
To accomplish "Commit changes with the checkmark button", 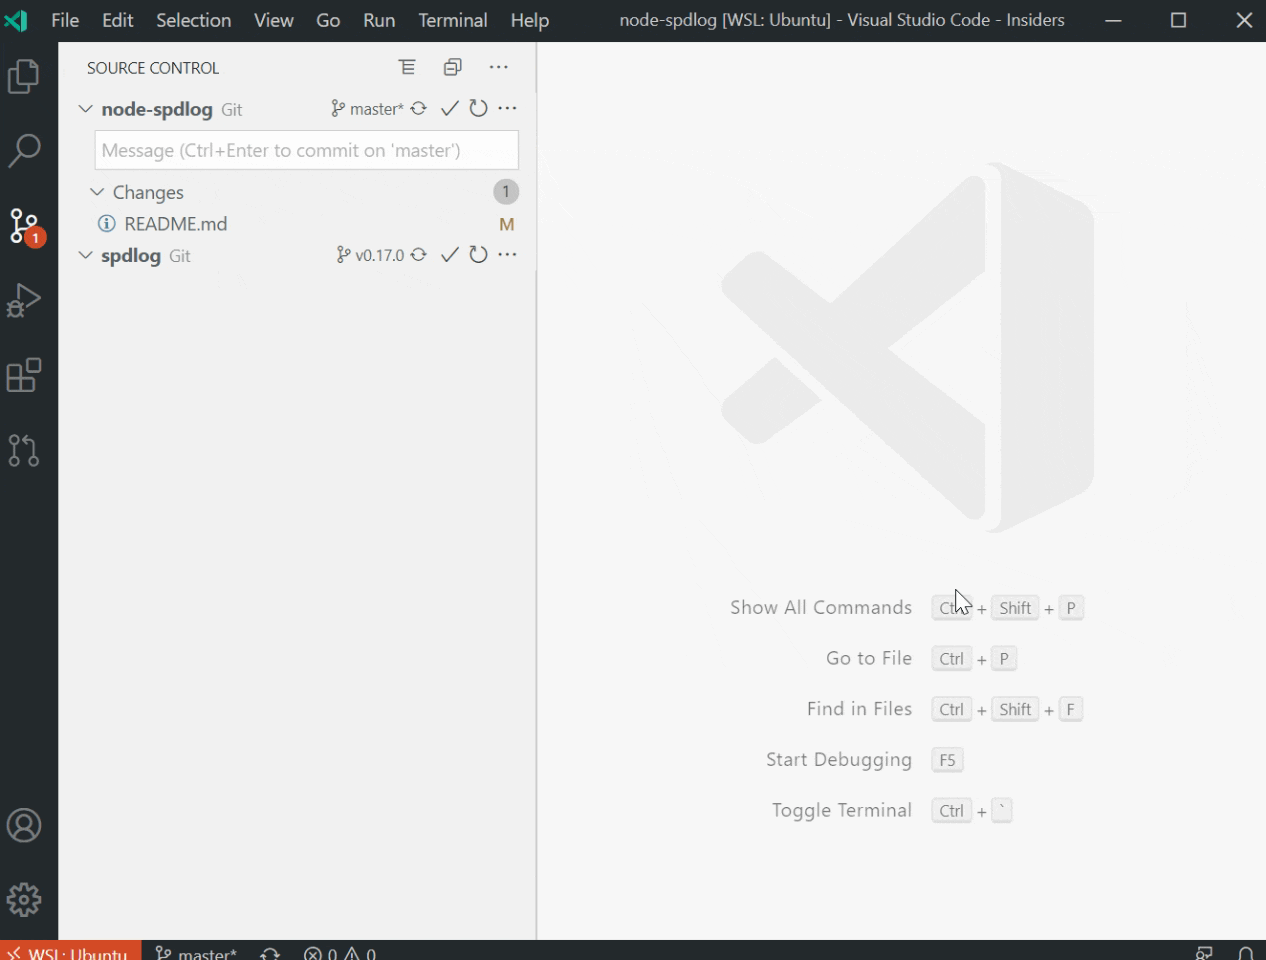I will (x=449, y=108).
